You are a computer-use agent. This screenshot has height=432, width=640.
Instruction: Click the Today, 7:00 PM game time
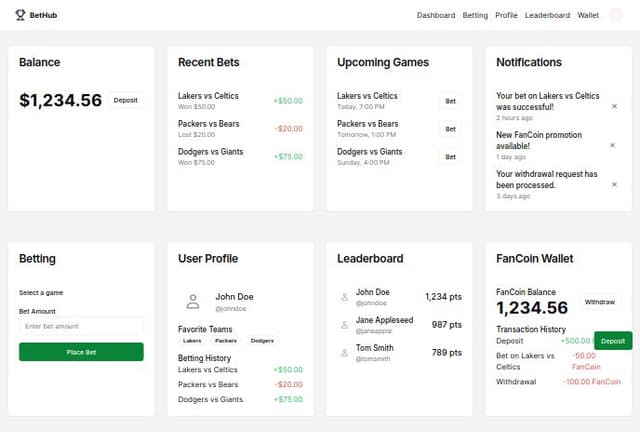click(361, 107)
